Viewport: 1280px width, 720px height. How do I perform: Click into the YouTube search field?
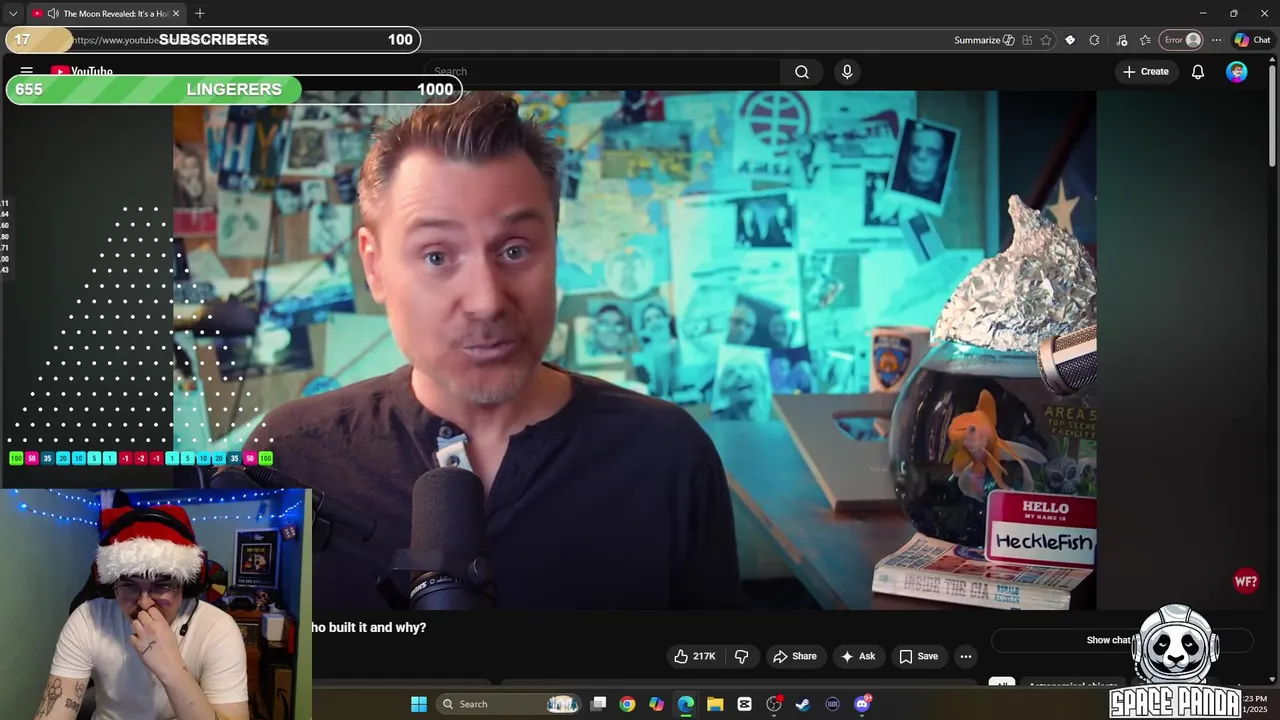click(604, 72)
